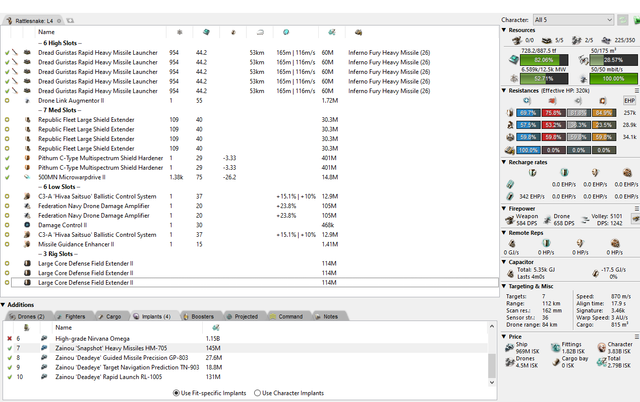The image size is (640, 402).
Task: Open a new fitting tab
Action: coord(70,20)
